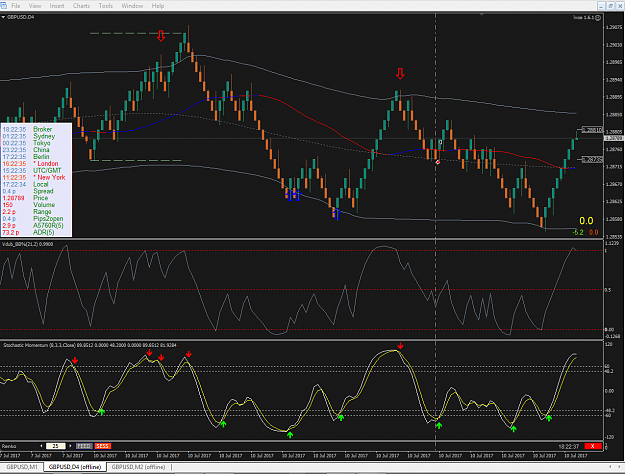Click the Ivar 1.6.1 expert advisor name
625x474 pixels.
[x=584, y=18]
